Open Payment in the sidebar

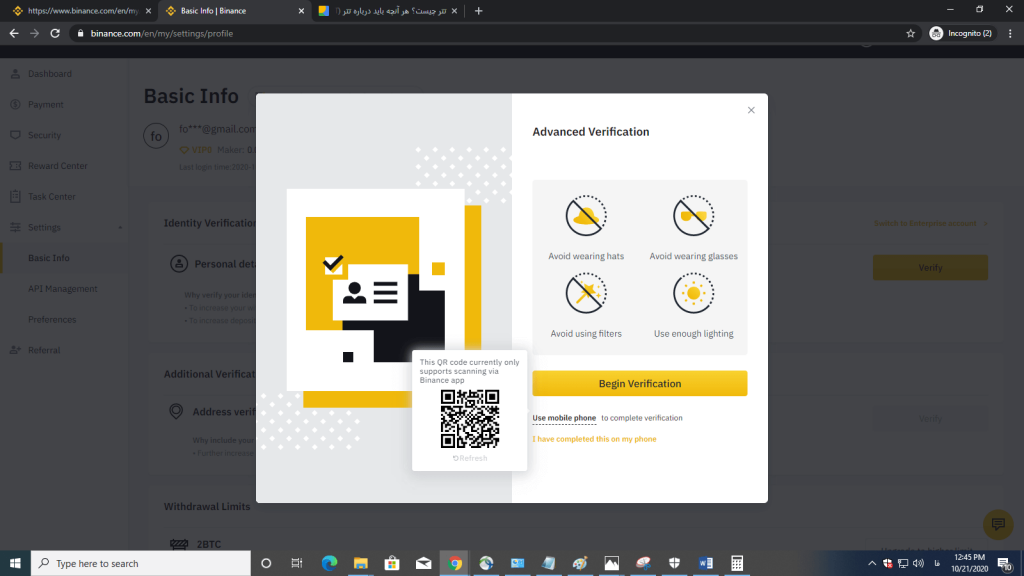tap(46, 104)
